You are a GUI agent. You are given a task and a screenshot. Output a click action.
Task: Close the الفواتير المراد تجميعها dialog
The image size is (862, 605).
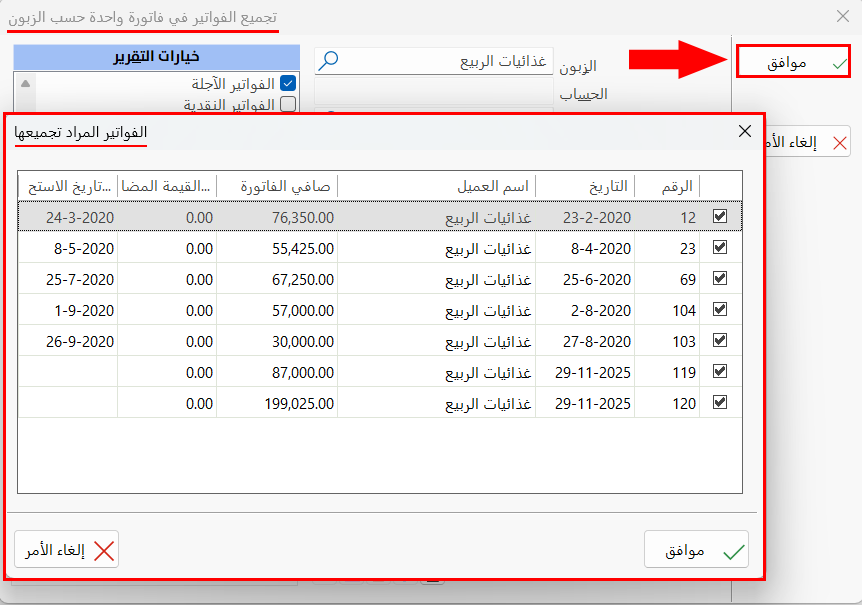pos(744,132)
